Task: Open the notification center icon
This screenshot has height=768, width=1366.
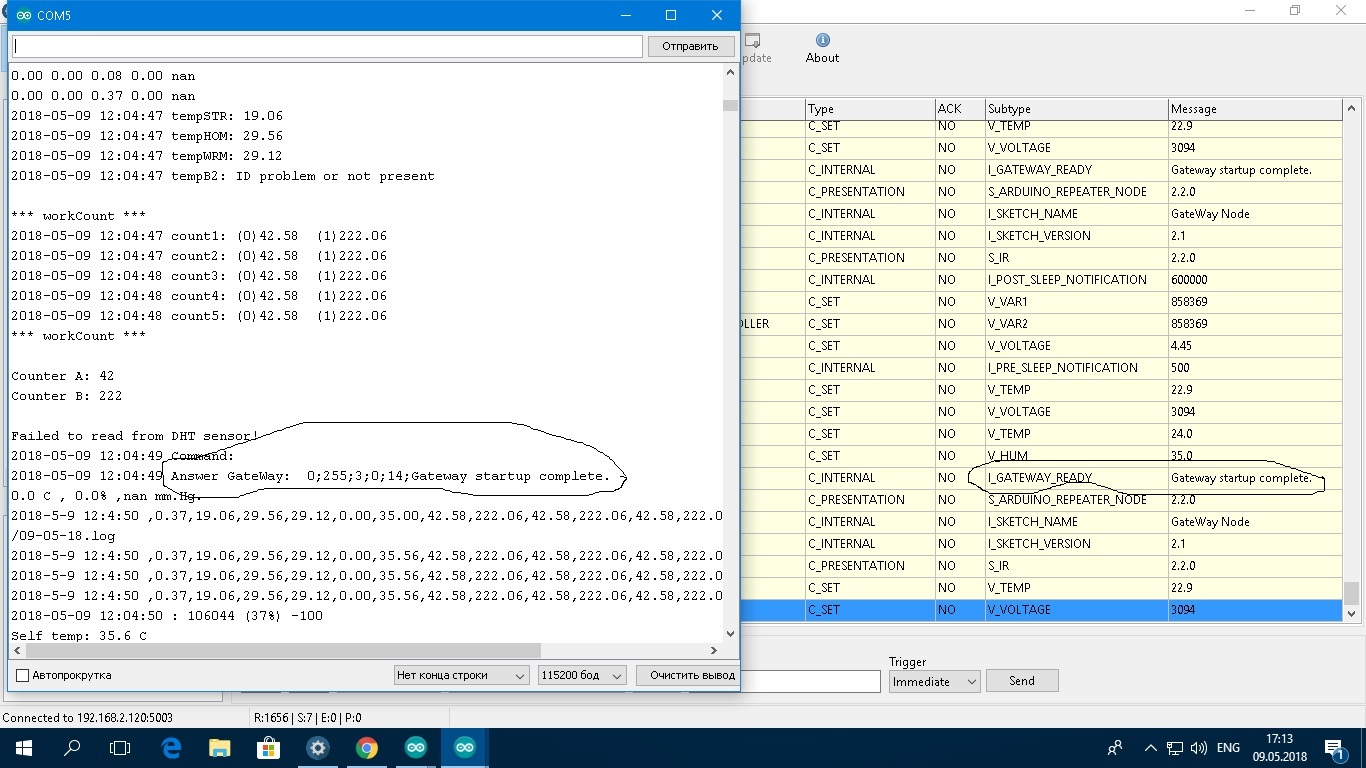Action: [x=1334, y=748]
